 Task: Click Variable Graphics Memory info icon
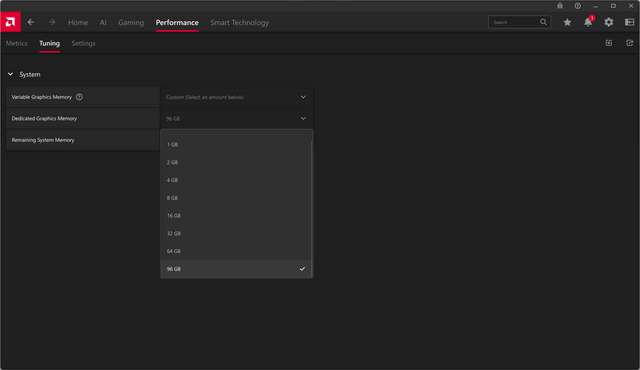(x=79, y=97)
